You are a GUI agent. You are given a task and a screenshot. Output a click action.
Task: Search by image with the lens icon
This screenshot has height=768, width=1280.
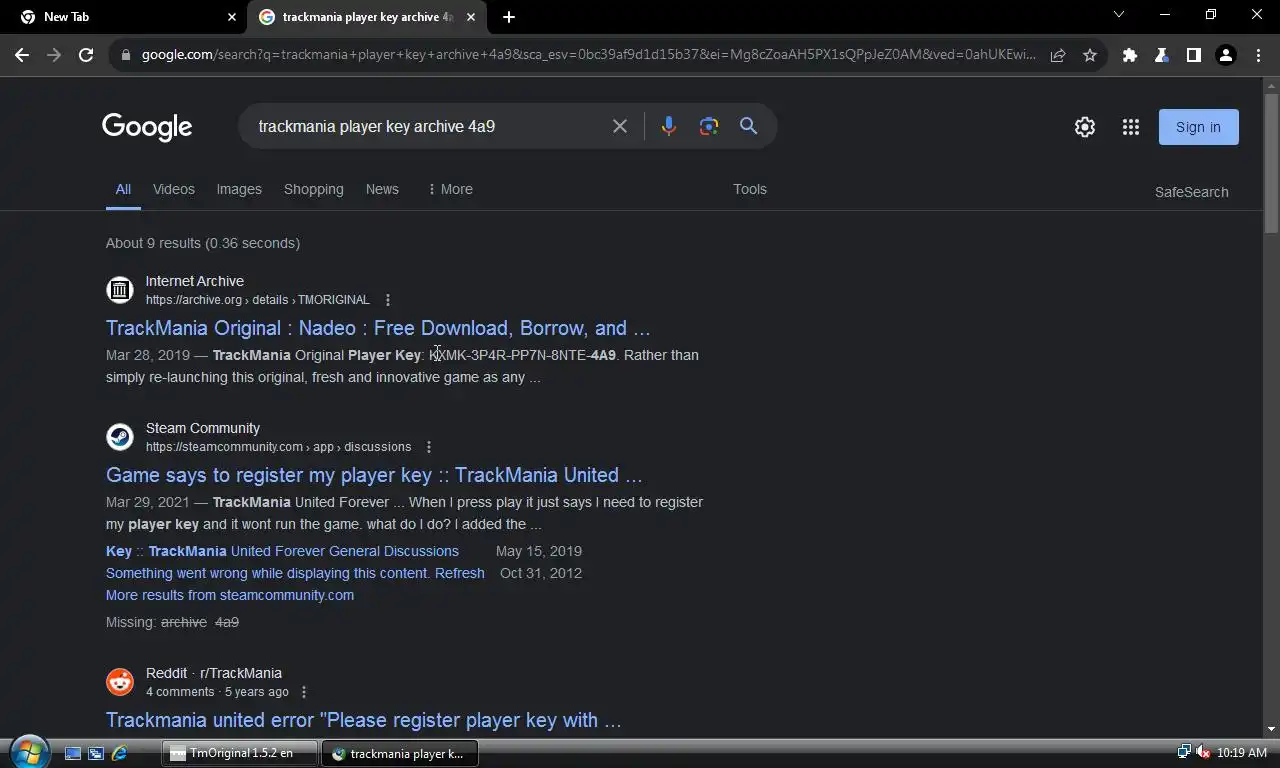[x=709, y=126]
